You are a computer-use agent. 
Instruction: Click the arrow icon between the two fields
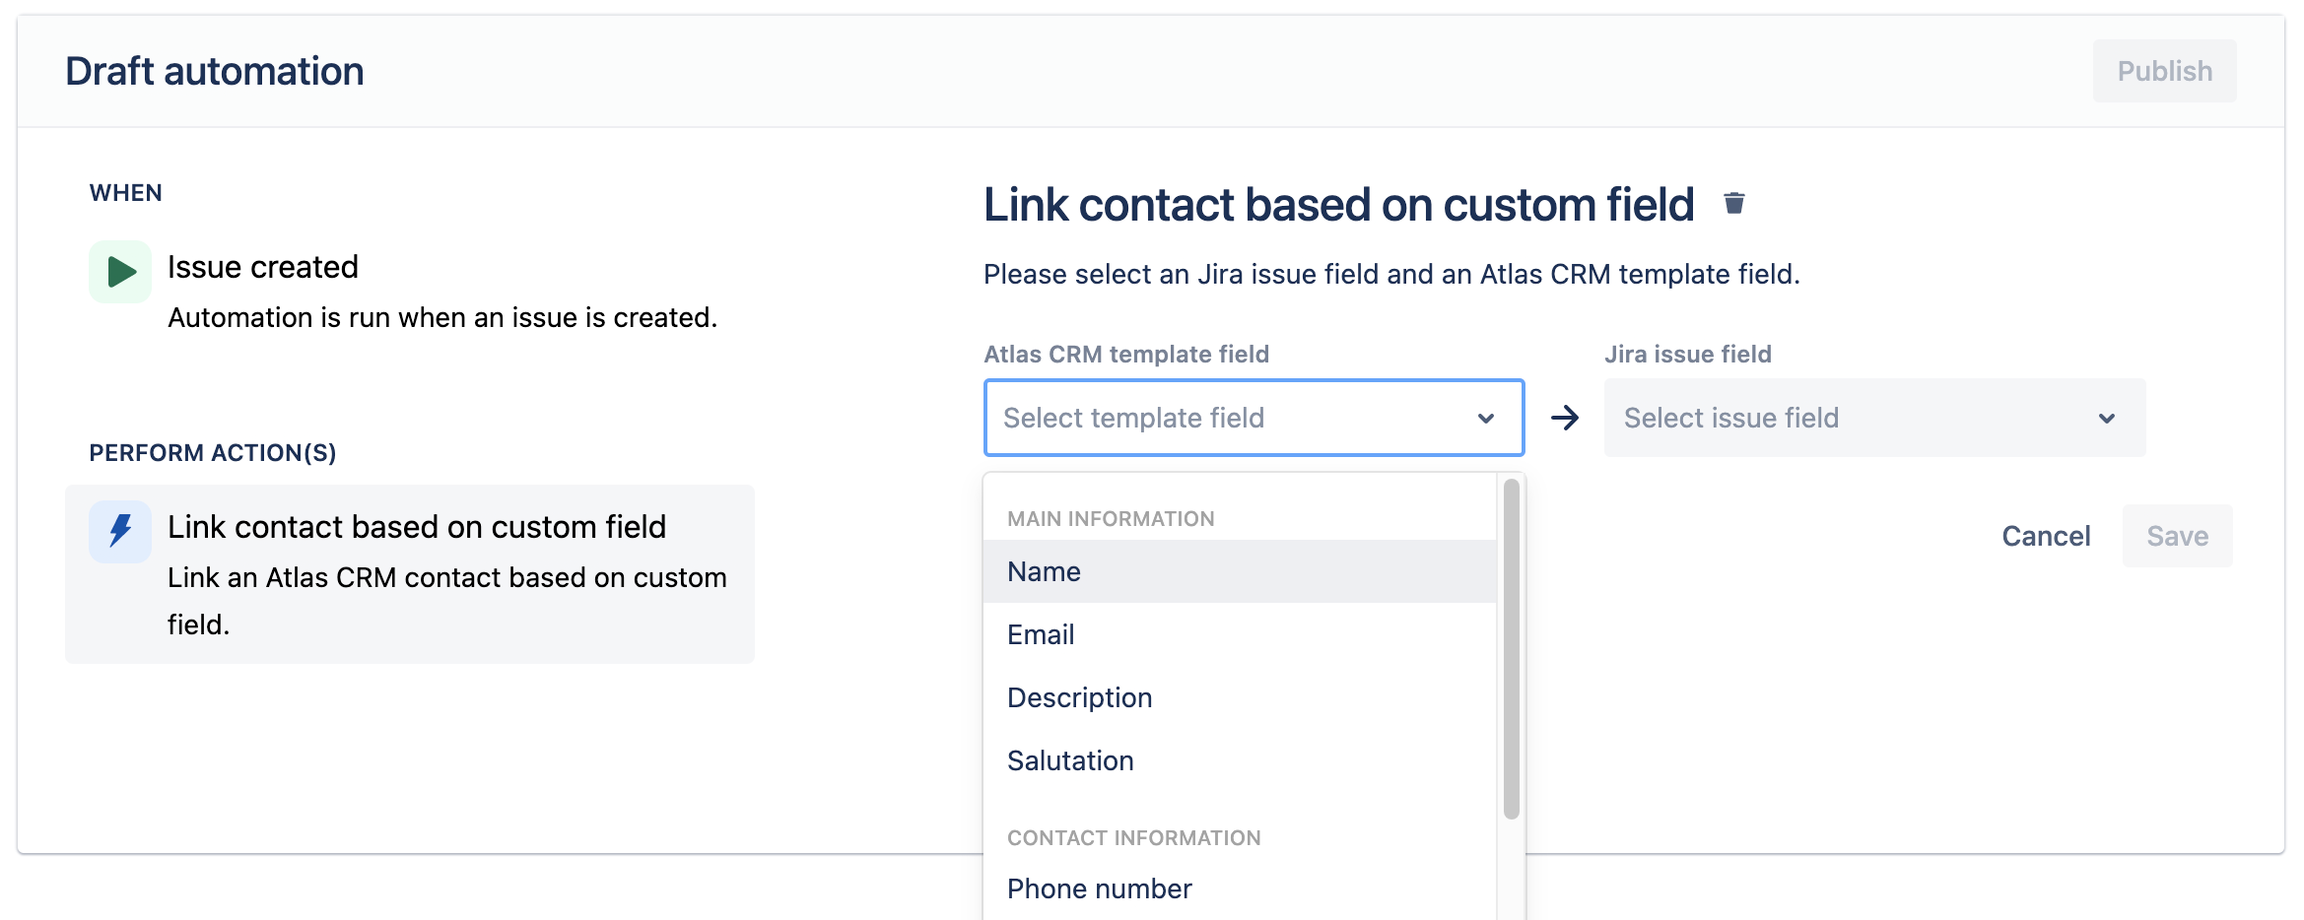point(1565,418)
